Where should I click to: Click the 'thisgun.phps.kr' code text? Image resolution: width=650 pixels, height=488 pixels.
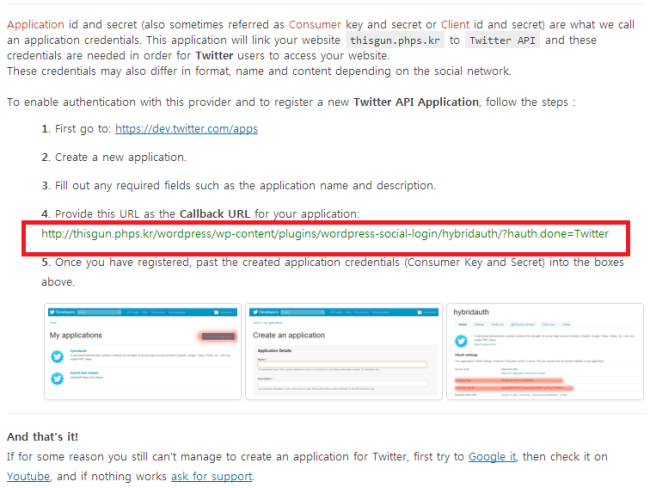(395, 40)
